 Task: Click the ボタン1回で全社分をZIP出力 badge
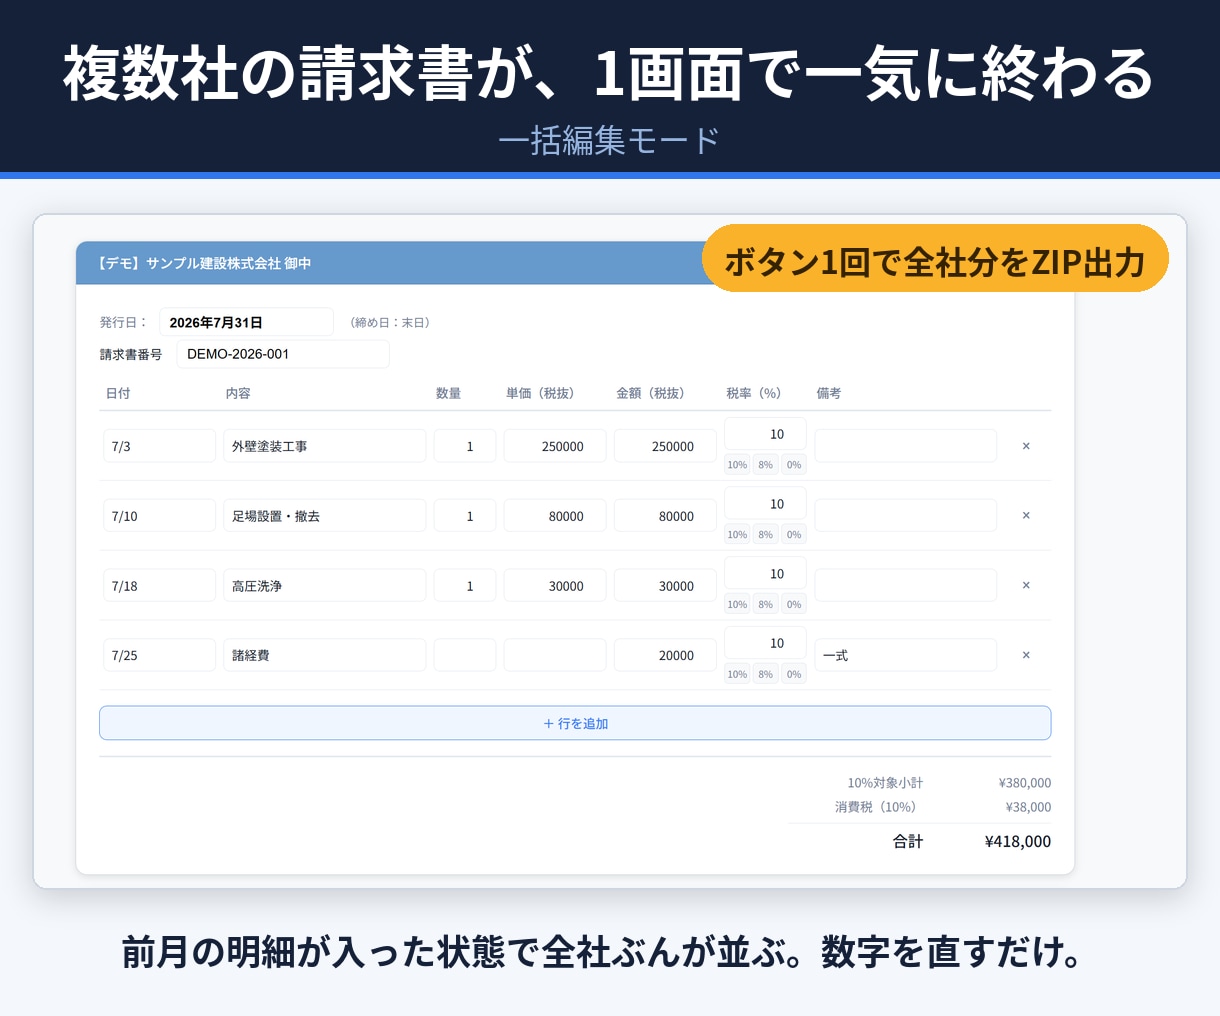click(x=935, y=259)
